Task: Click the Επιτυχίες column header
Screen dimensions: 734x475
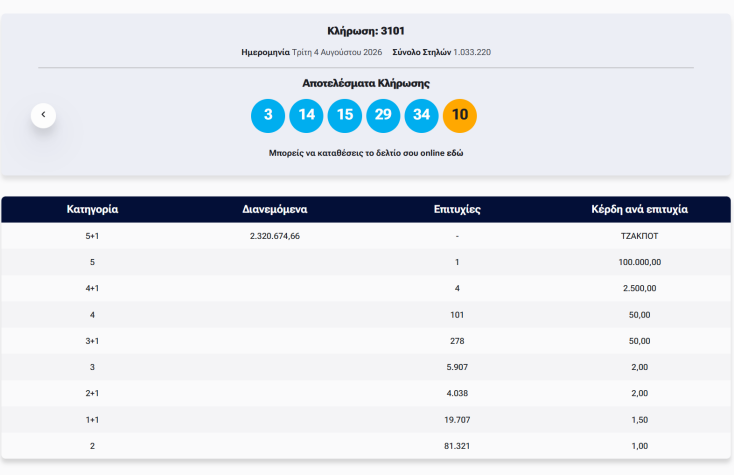Action: (457, 209)
